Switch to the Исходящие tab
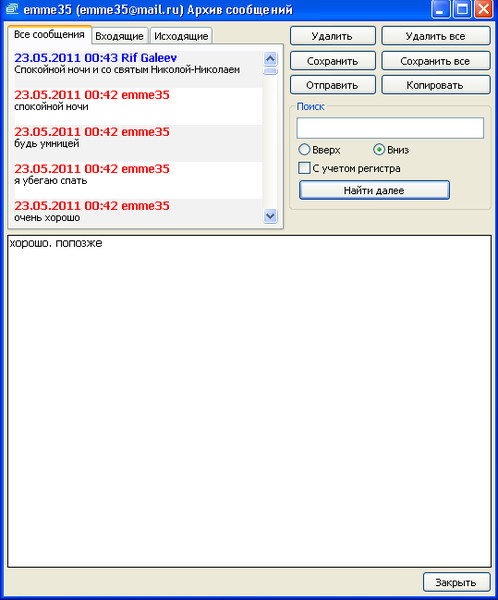 (181, 36)
